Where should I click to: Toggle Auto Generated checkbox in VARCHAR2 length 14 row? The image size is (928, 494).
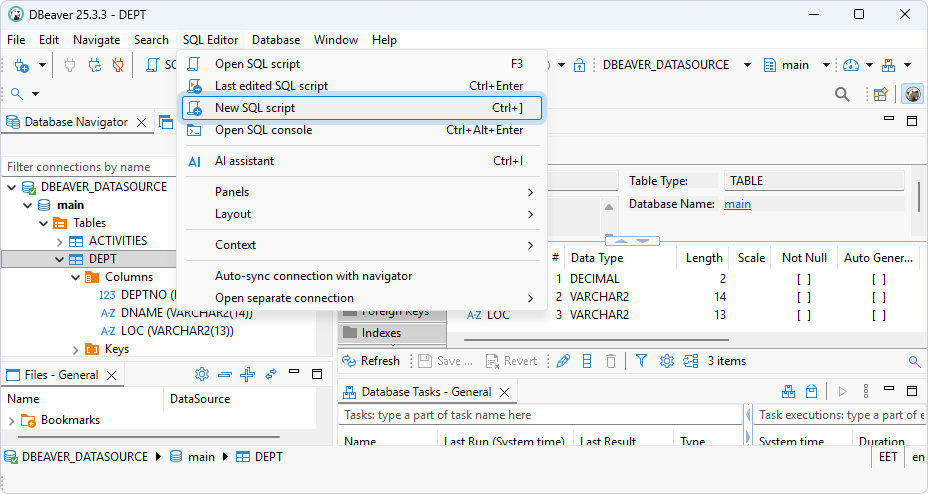879,297
